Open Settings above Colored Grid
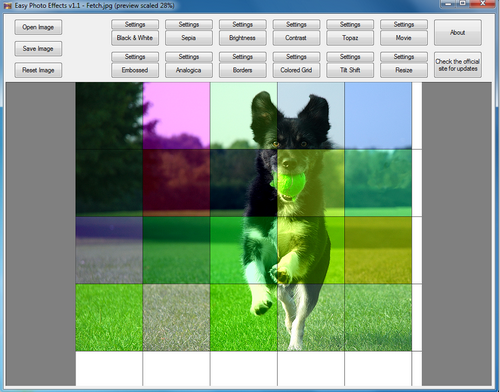500x392 pixels. [x=296, y=57]
